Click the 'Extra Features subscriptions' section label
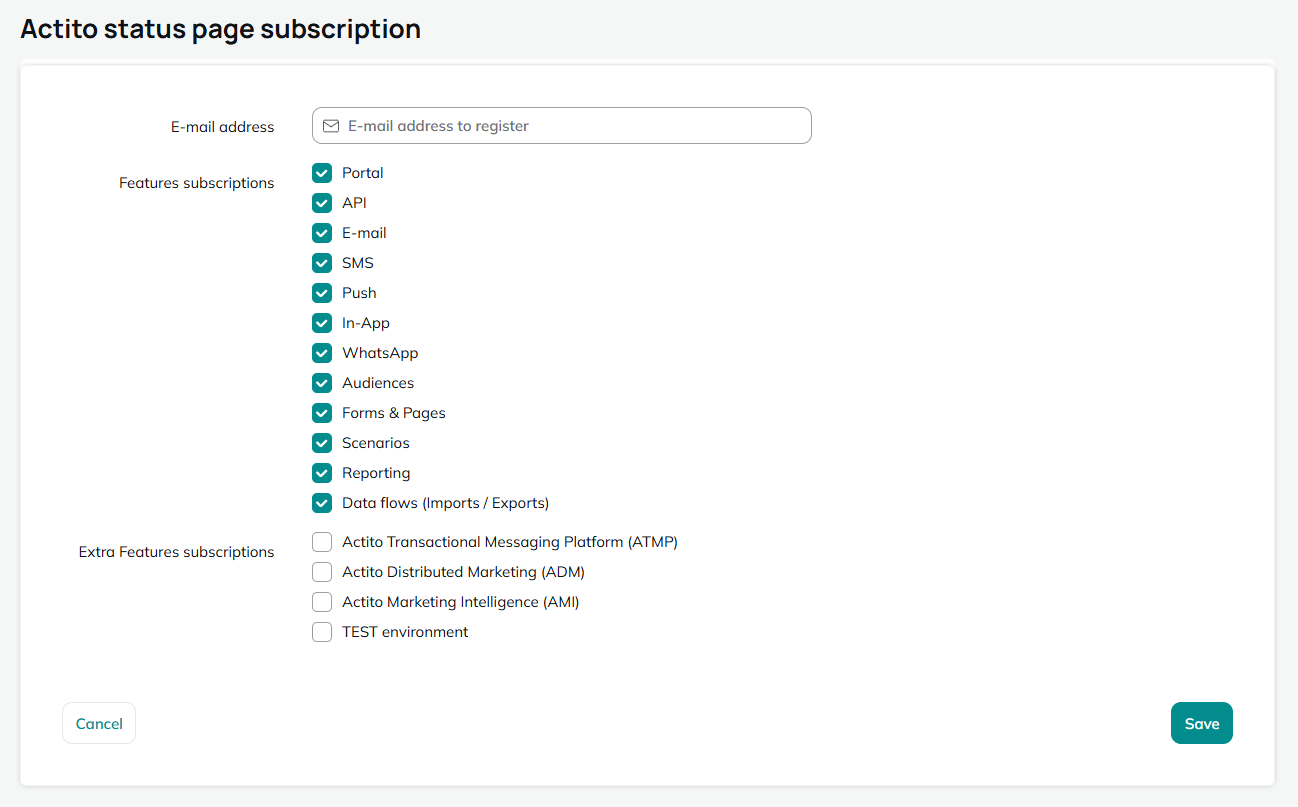 pyautogui.click(x=177, y=552)
